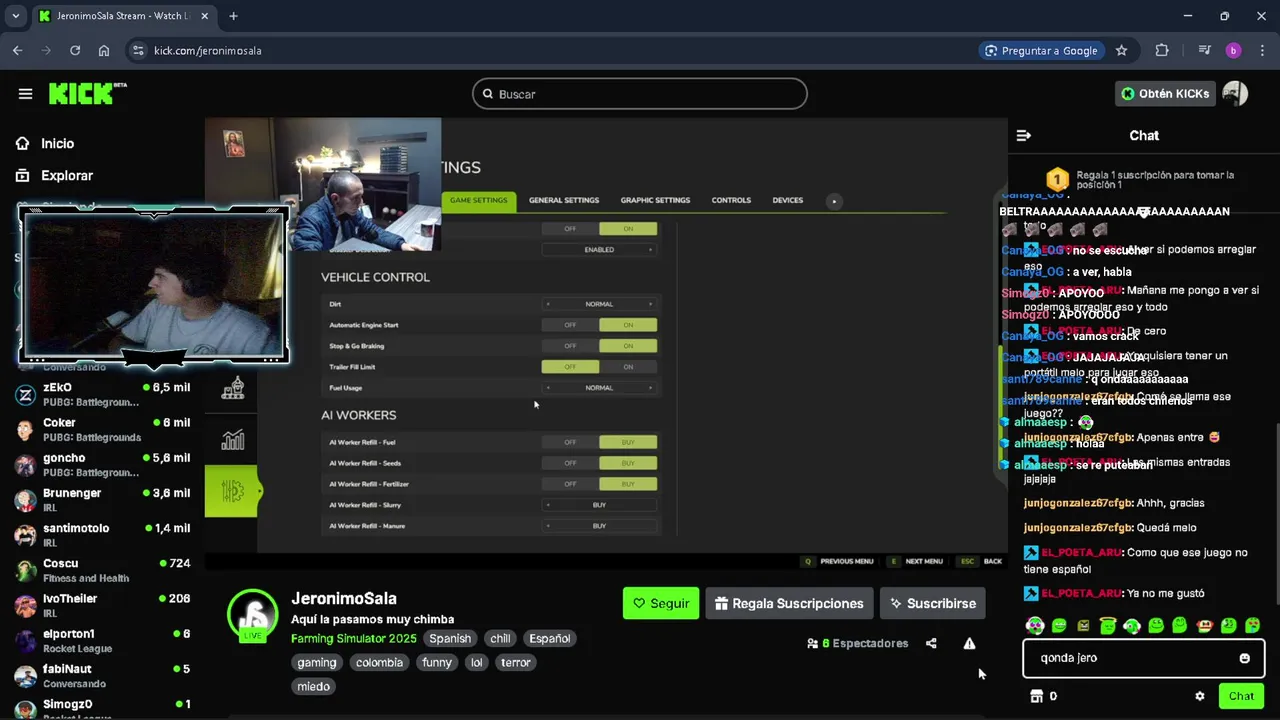The height and width of the screenshot is (720, 1280).
Task: Open the fabiNaut channel in the sidebar
Action: point(102,676)
